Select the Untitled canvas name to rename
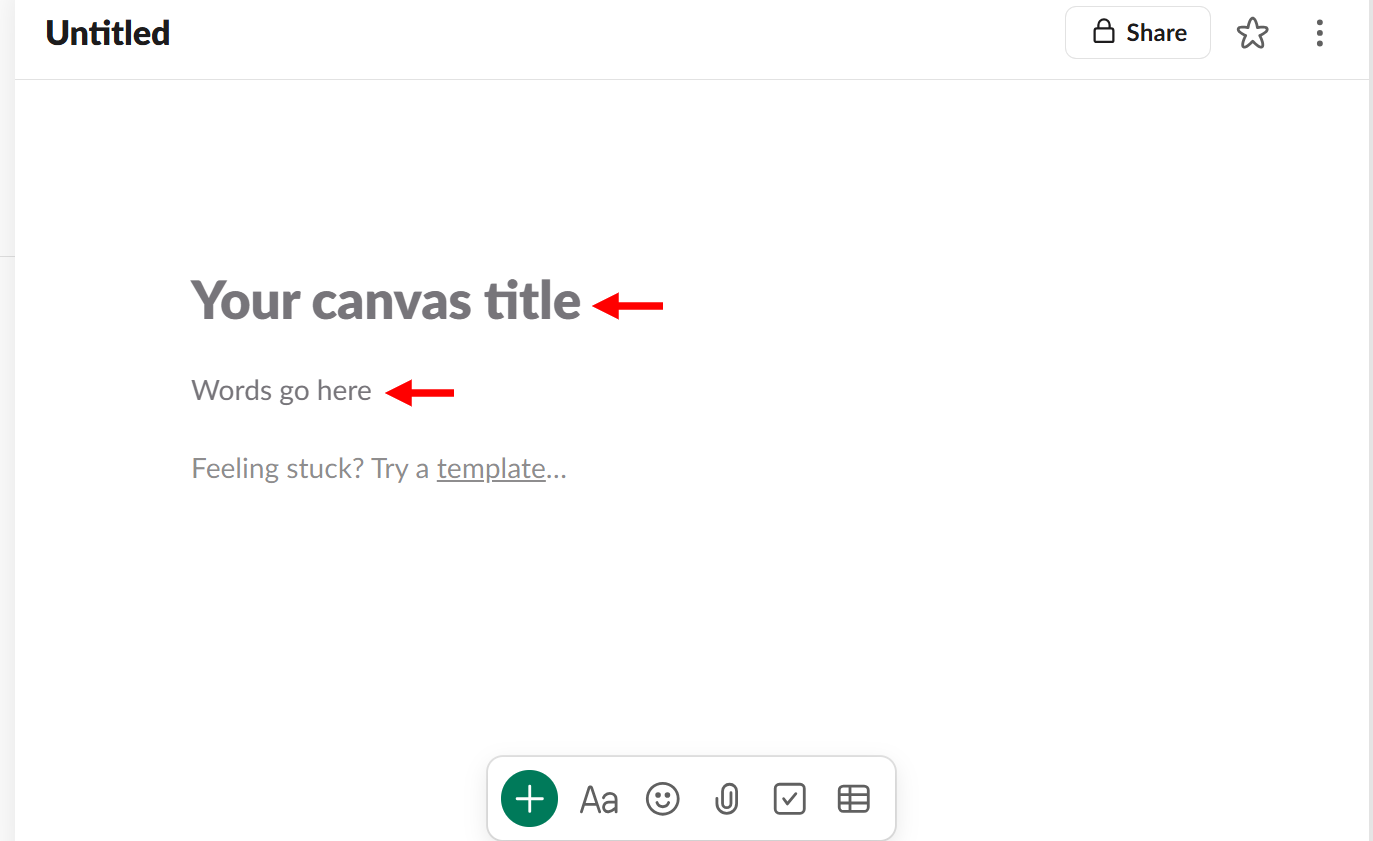Image resolution: width=1373 pixels, height=841 pixels. pos(107,32)
